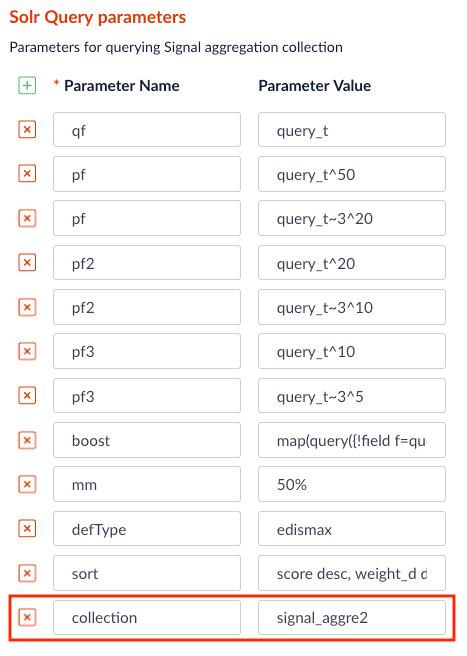Add a new parameter with the green plus icon
The image size is (467, 656).
27,86
